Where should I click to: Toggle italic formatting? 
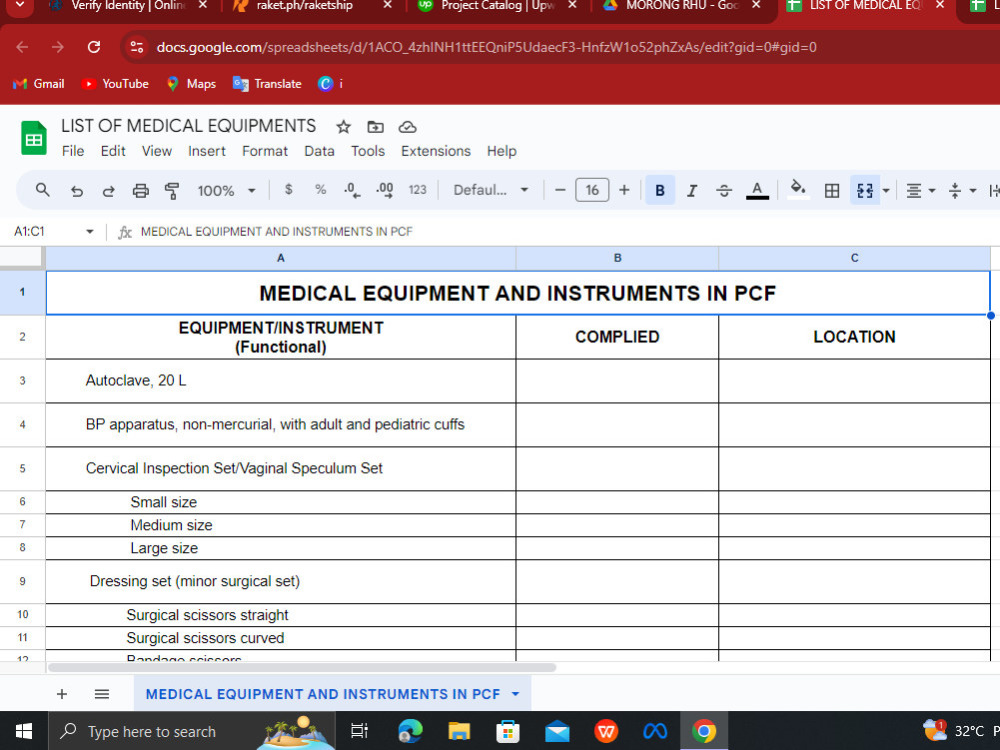692,191
